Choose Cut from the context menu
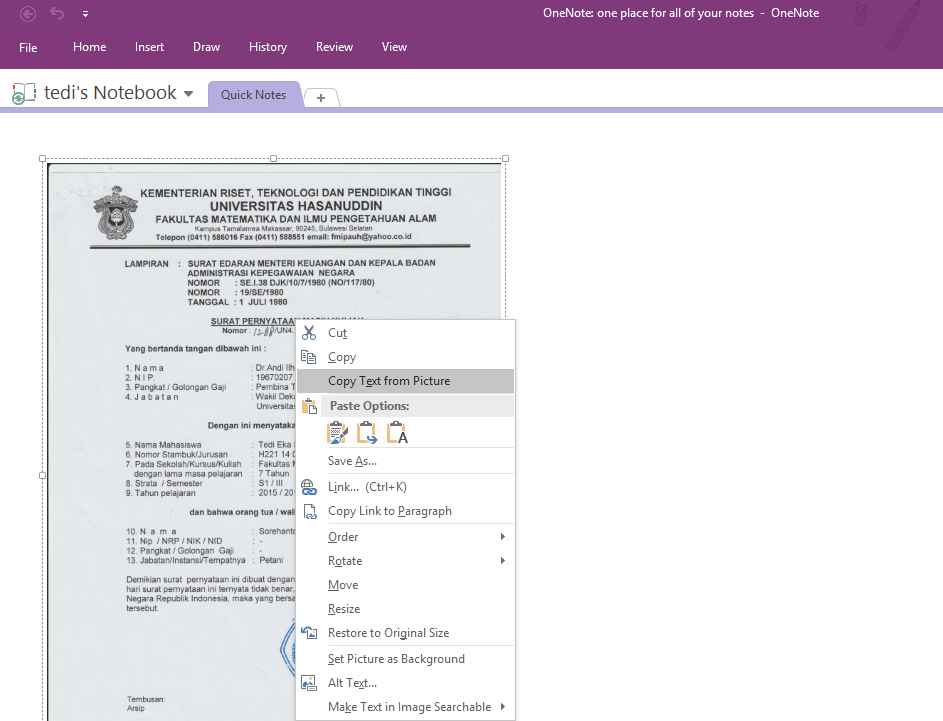943x721 pixels. click(337, 333)
